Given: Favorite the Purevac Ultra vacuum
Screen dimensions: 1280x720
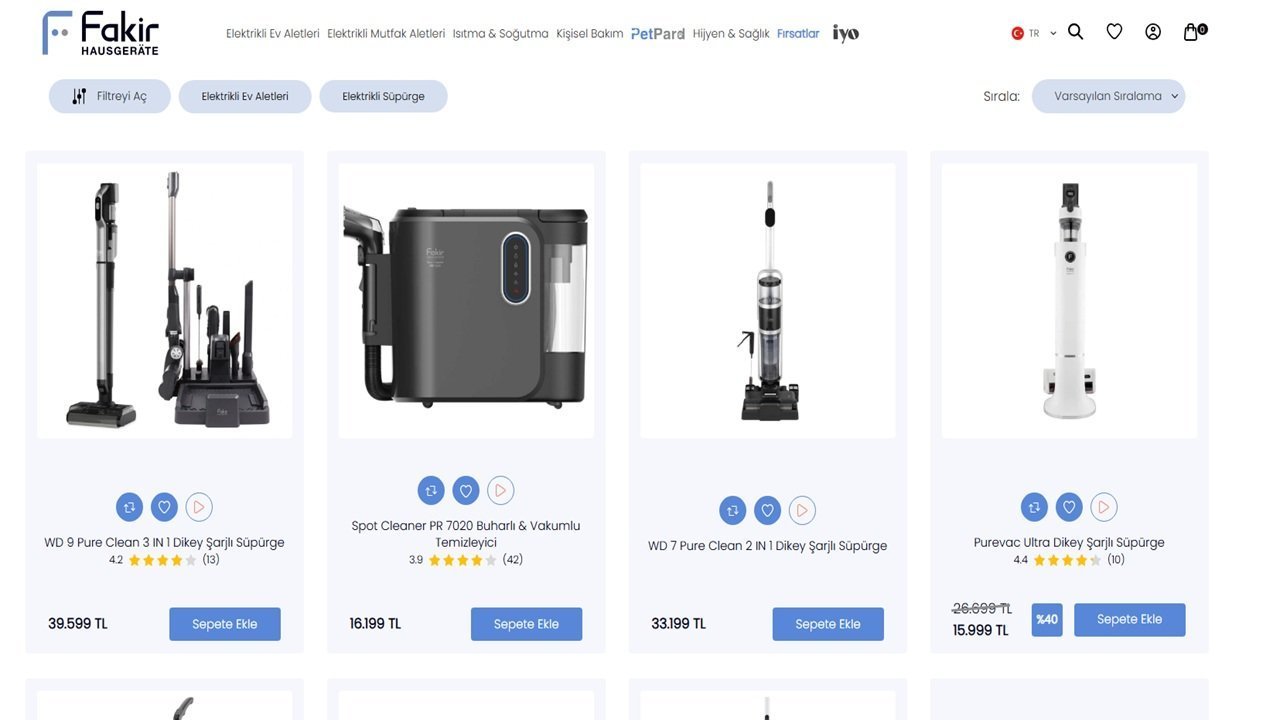Looking at the screenshot, I should [x=1069, y=507].
